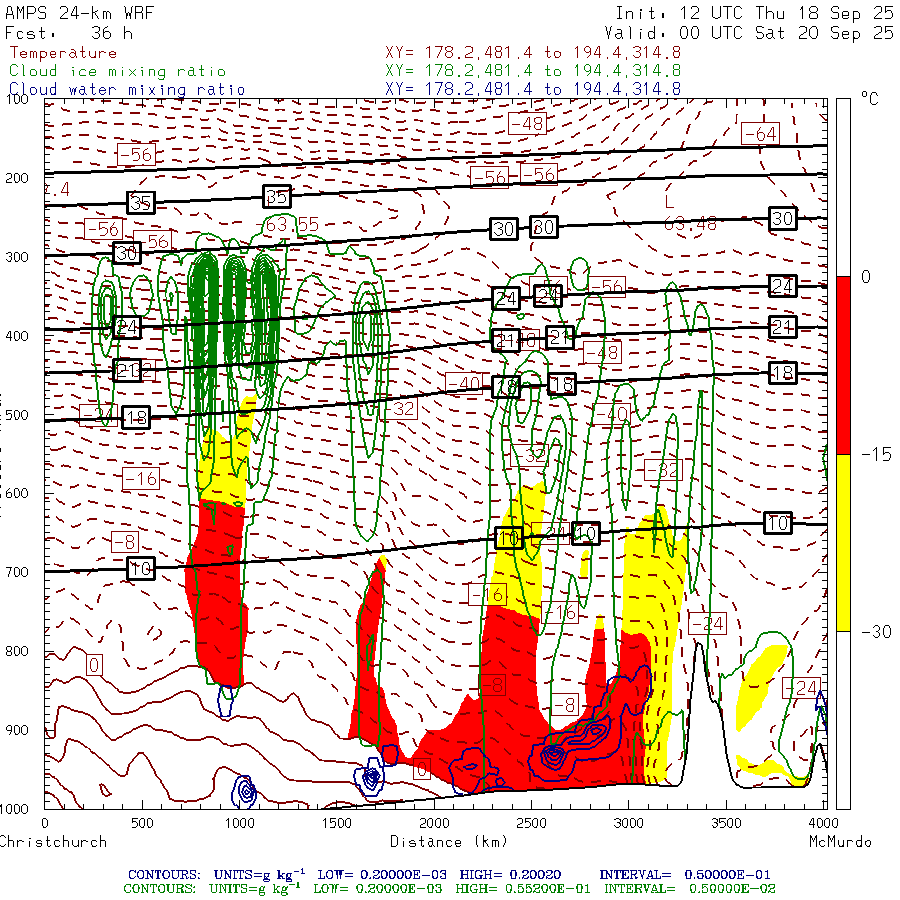
Task: Click the blue "CONTOURS:" label at bottom
Action: (164, 875)
